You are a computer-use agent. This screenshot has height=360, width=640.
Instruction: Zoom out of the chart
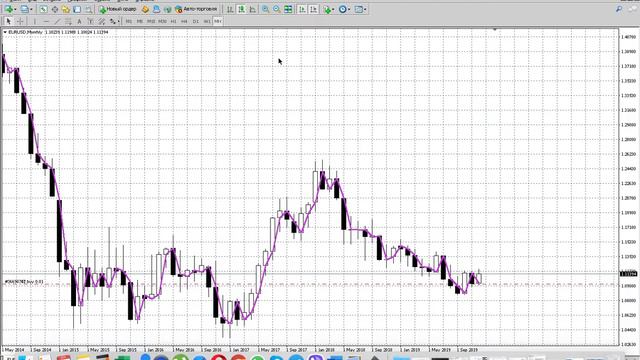click(x=277, y=9)
